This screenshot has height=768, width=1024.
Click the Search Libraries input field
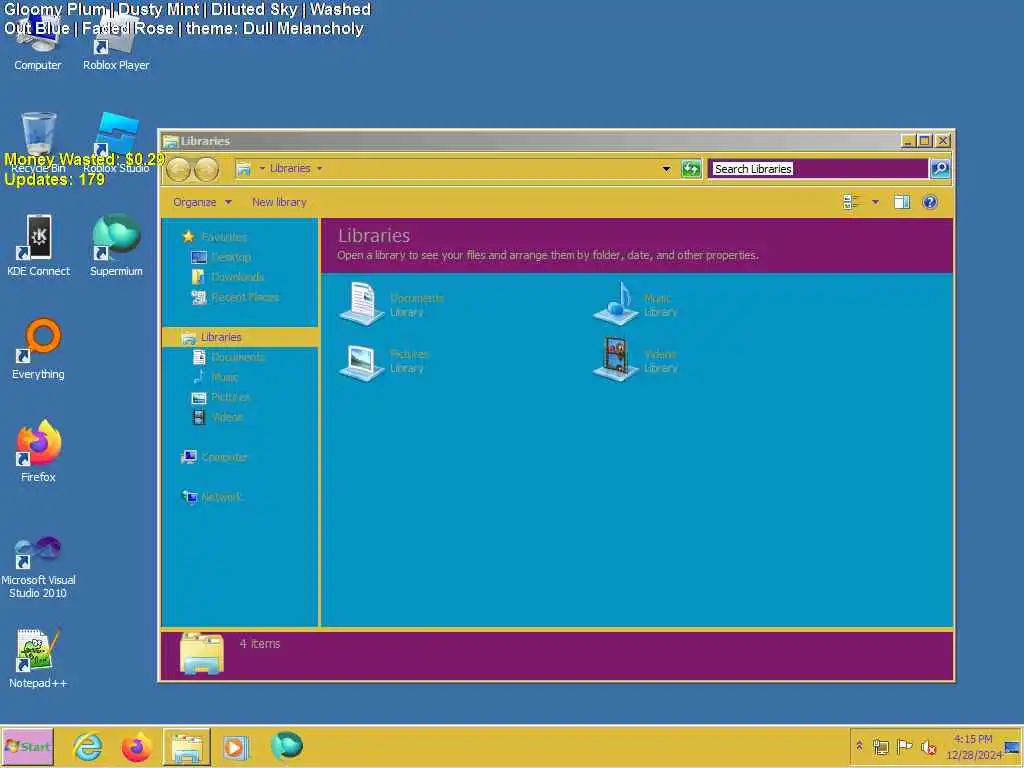(x=819, y=168)
